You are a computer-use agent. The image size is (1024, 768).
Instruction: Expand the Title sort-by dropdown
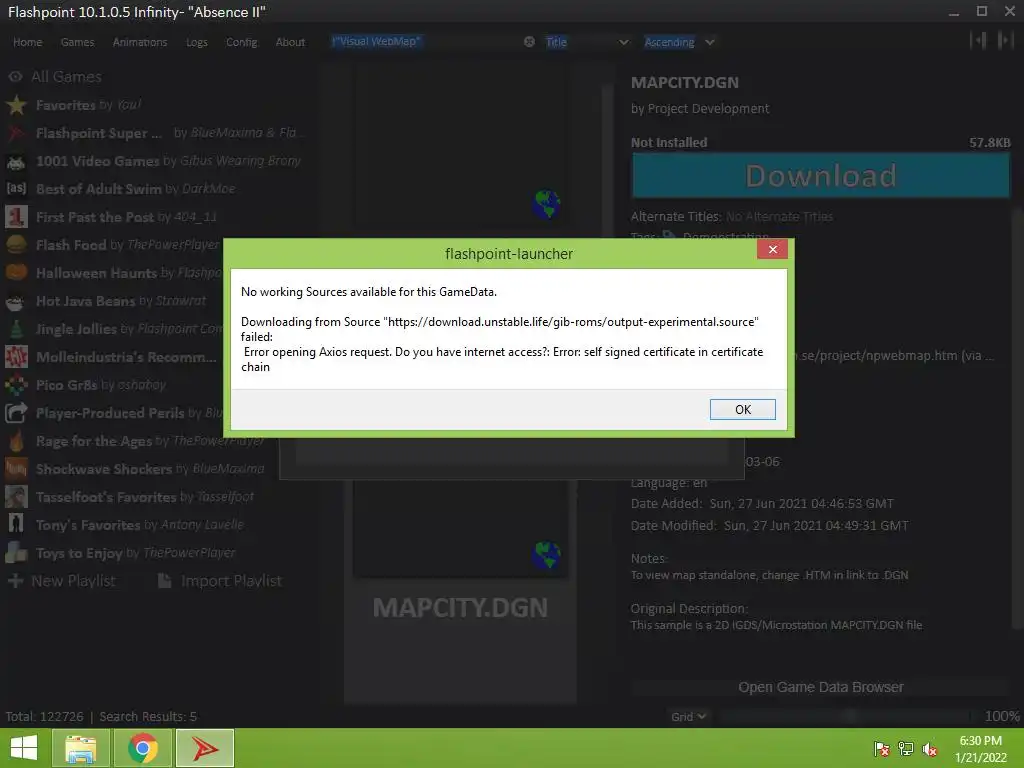(x=587, y=42)
